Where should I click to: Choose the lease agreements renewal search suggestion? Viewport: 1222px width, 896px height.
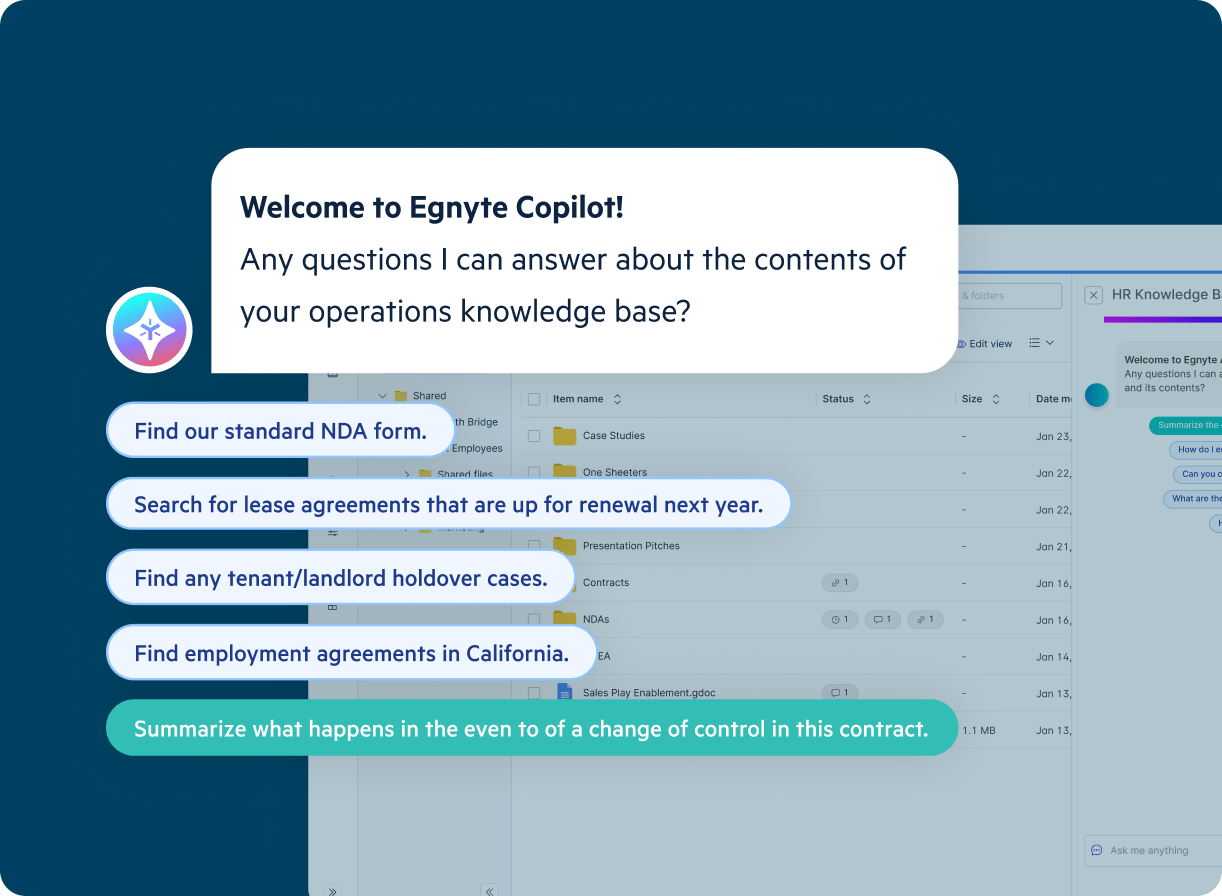coord(448,504)
